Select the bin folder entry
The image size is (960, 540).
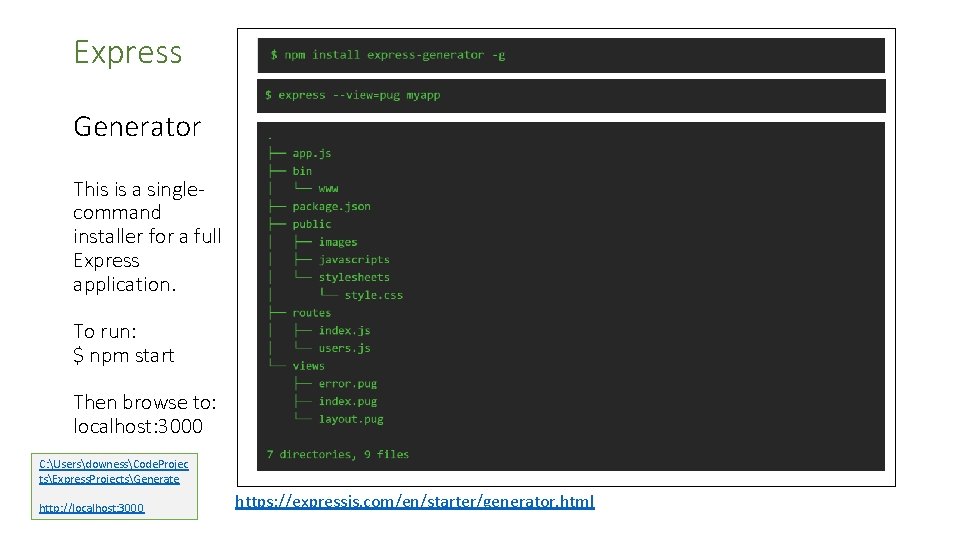pos(302,171)
